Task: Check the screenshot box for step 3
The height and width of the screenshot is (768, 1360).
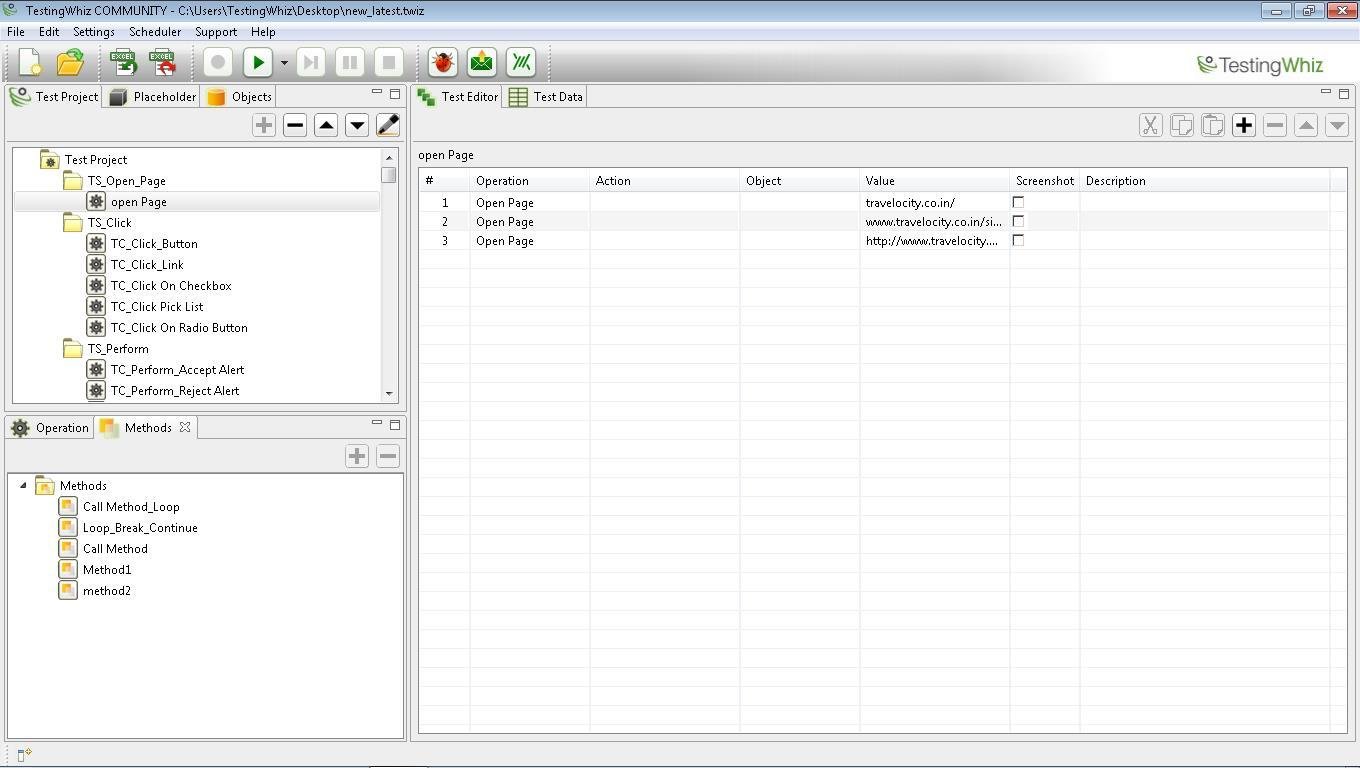Action: click(1018, 240)
